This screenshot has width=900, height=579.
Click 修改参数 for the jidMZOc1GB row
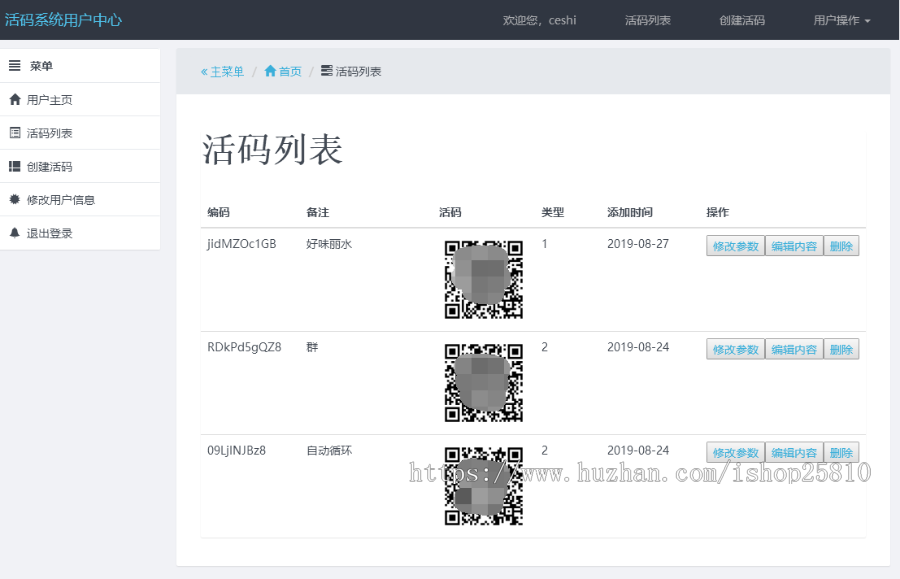735,245
